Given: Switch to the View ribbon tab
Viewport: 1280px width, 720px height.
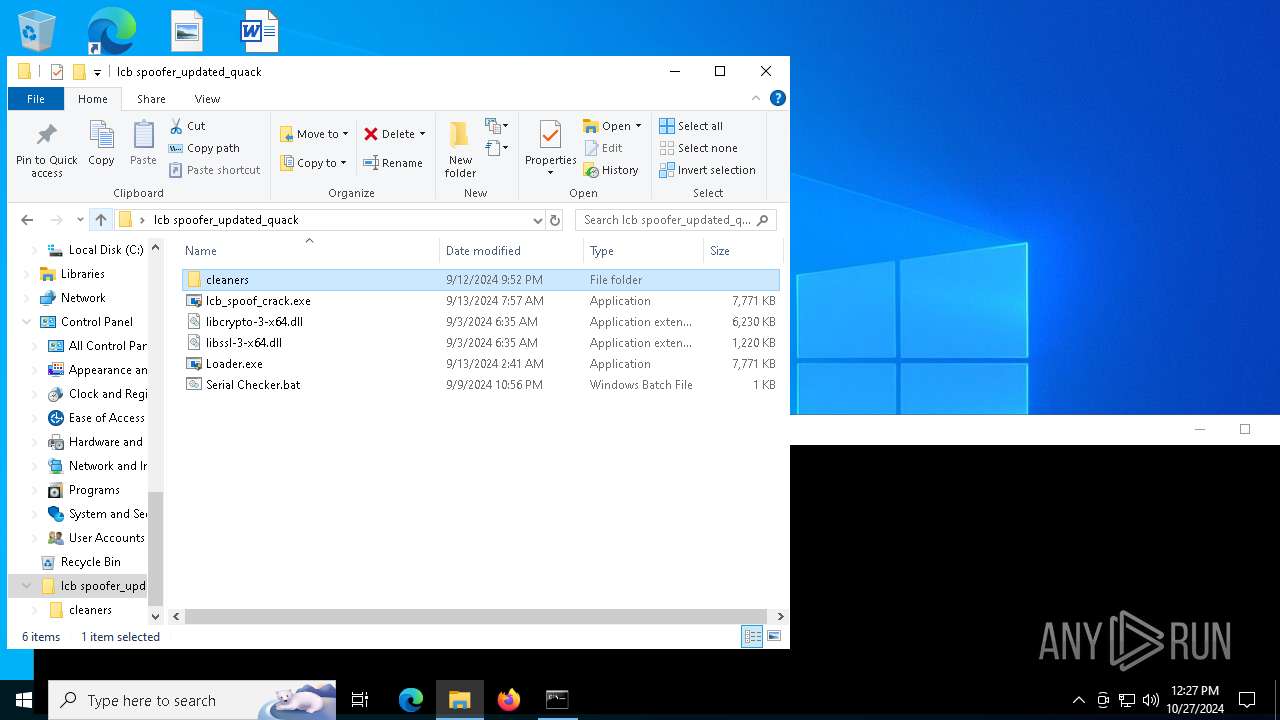Looking at the screenshot, I should click(207, 99).
